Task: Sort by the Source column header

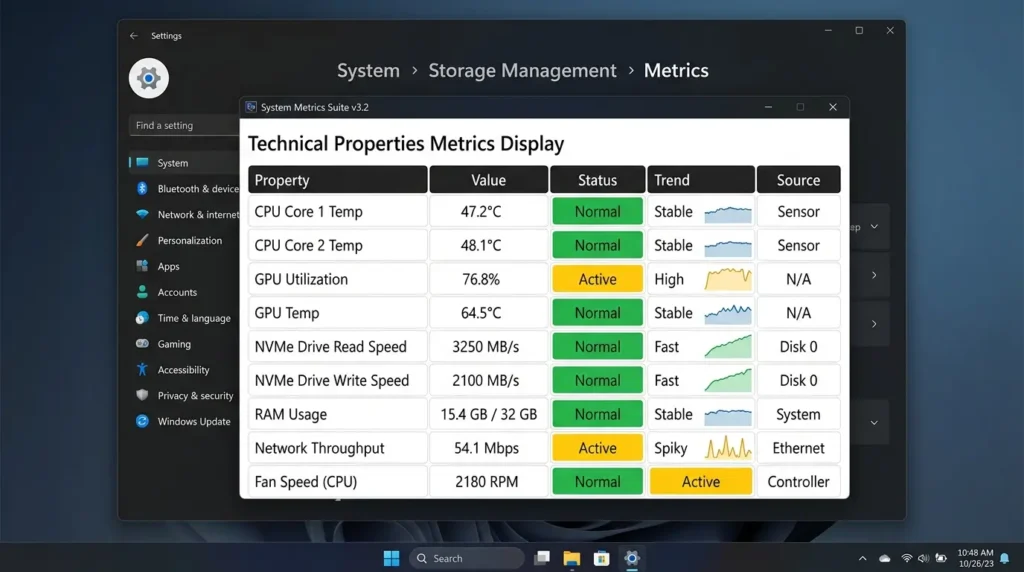Action: click(x=798, y=180)
